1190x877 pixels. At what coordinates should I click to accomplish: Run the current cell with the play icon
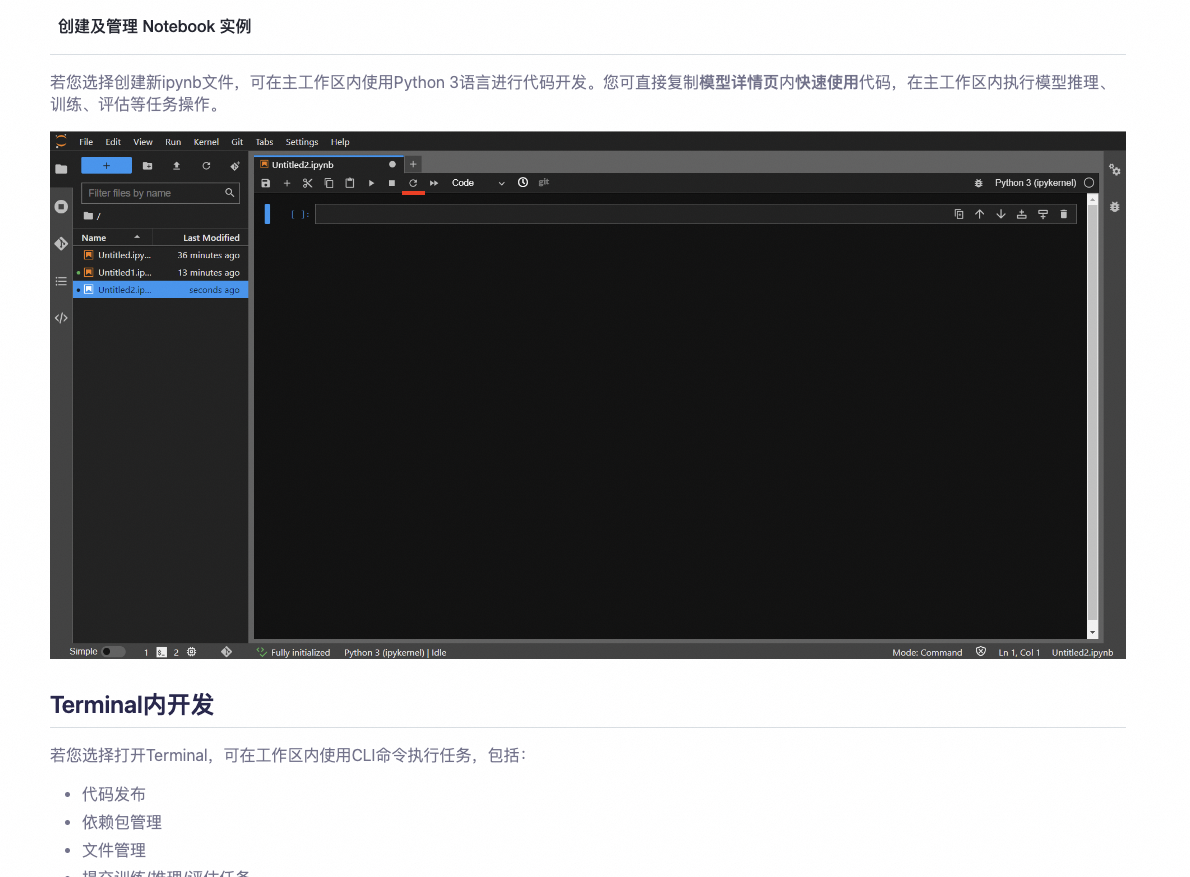tap(369, 183)
